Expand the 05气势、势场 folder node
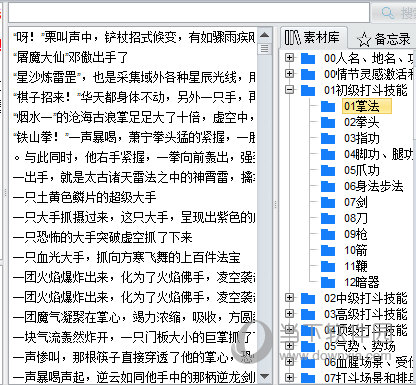416x385 pixels. [290, 346]
